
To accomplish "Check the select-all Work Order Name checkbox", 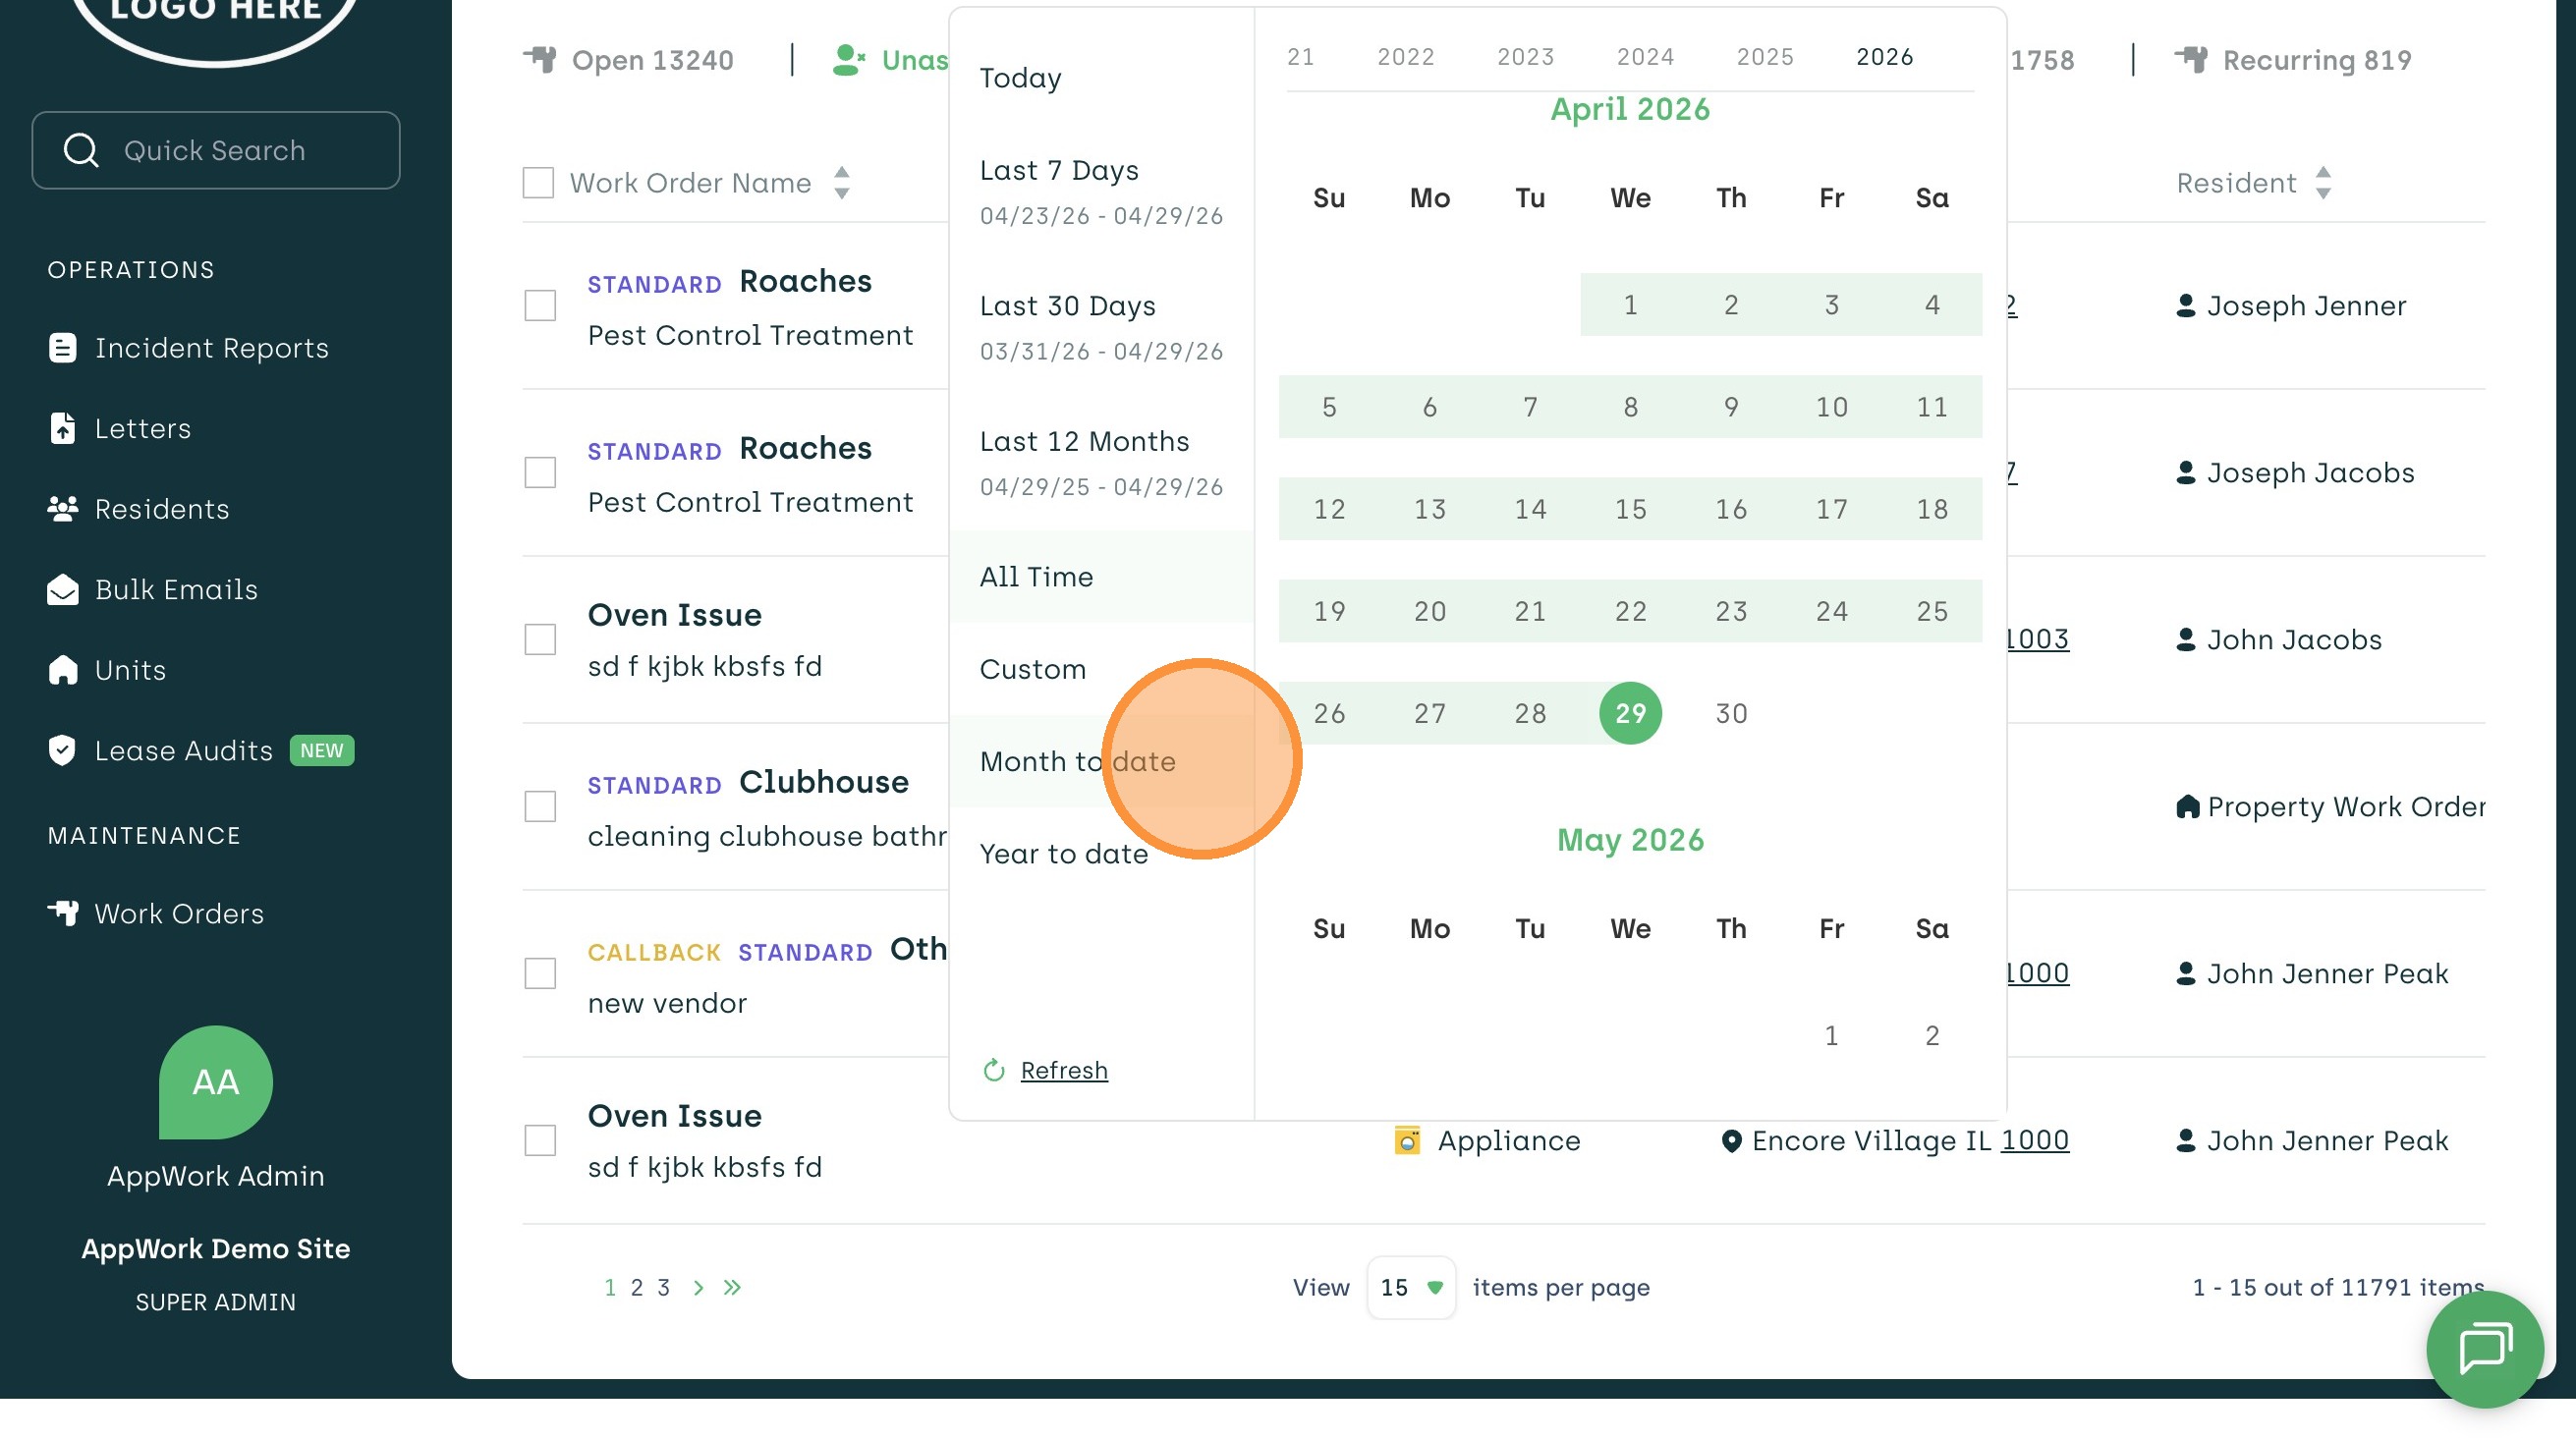I will tap(538, 183).
